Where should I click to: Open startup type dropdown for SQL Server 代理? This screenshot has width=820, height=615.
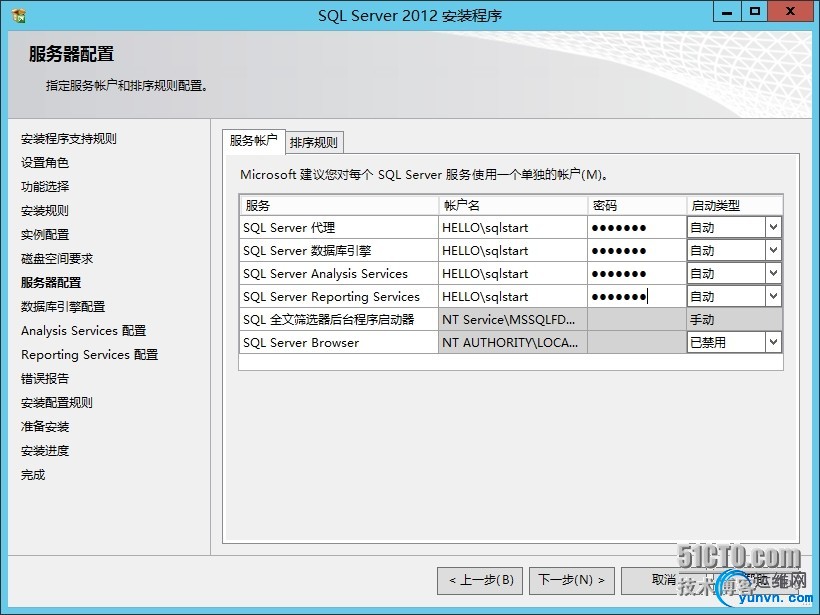(x=773, y=227)
